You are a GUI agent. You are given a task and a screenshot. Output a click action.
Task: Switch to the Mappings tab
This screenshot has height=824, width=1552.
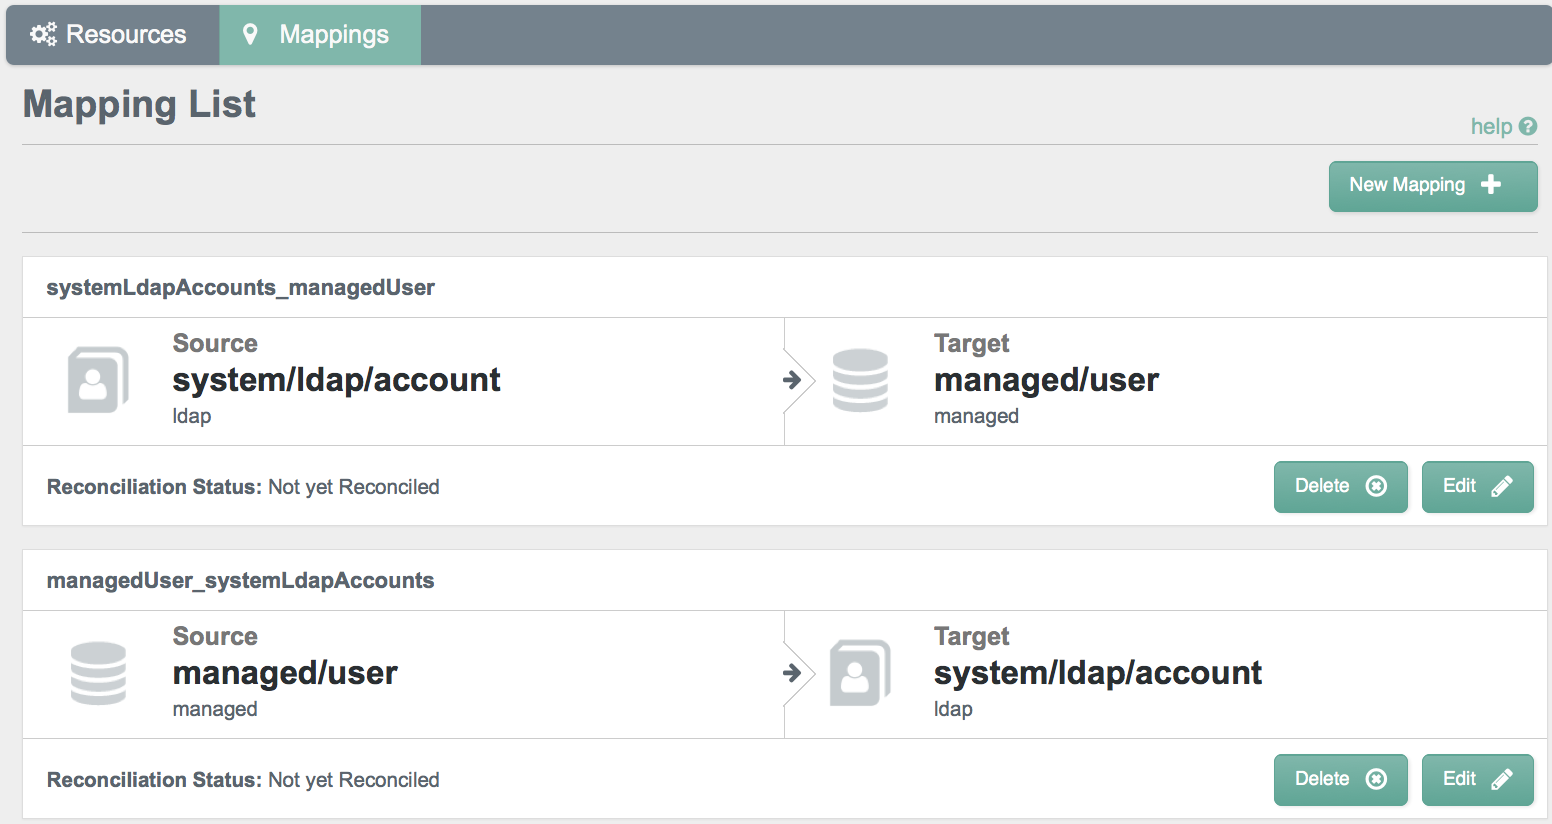[x=320, y=35]
